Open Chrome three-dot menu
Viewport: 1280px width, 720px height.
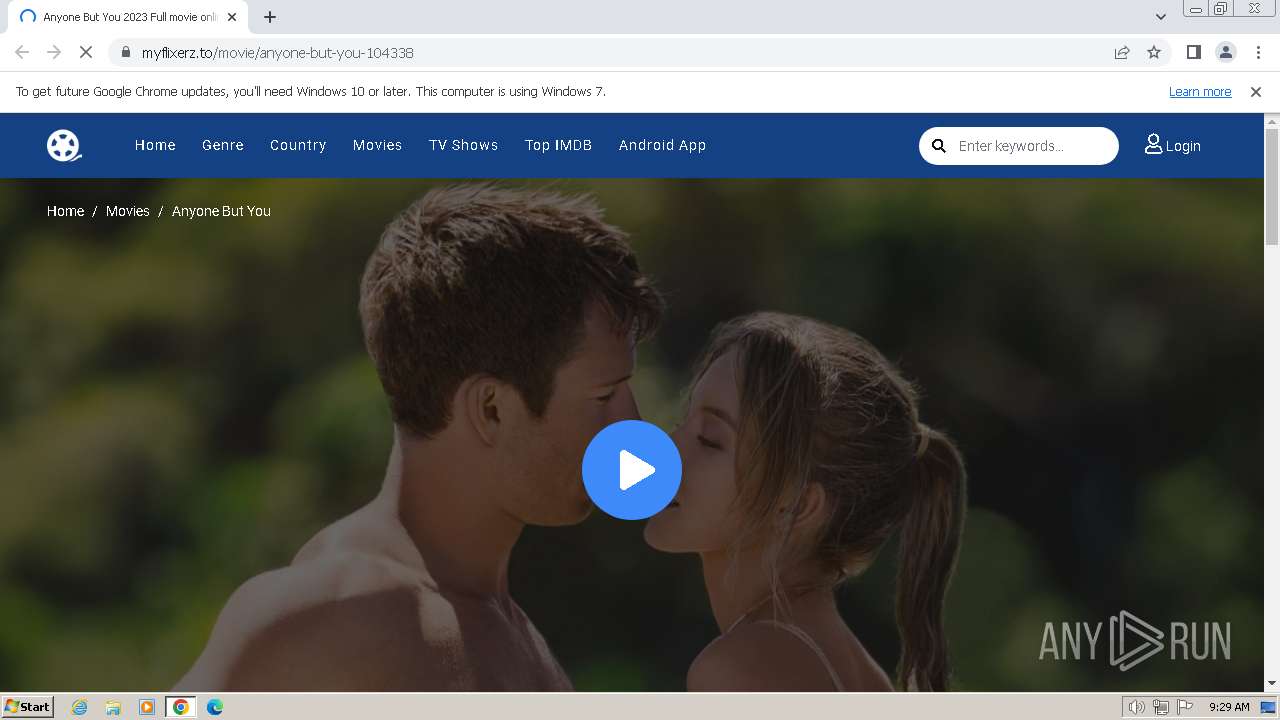pos(1258,52)
